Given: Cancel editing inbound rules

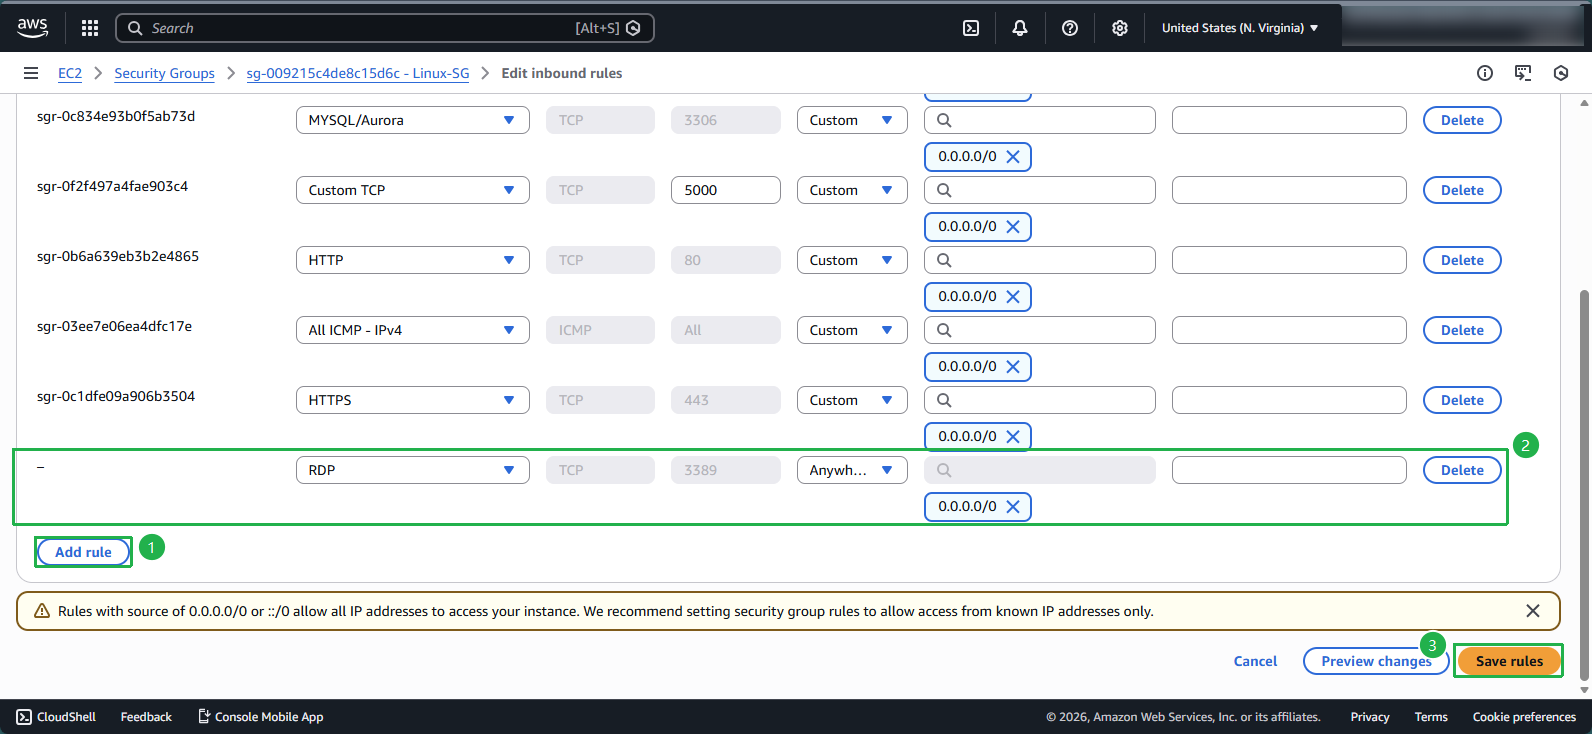Looking at the screenshot, I should point(1255,661).
